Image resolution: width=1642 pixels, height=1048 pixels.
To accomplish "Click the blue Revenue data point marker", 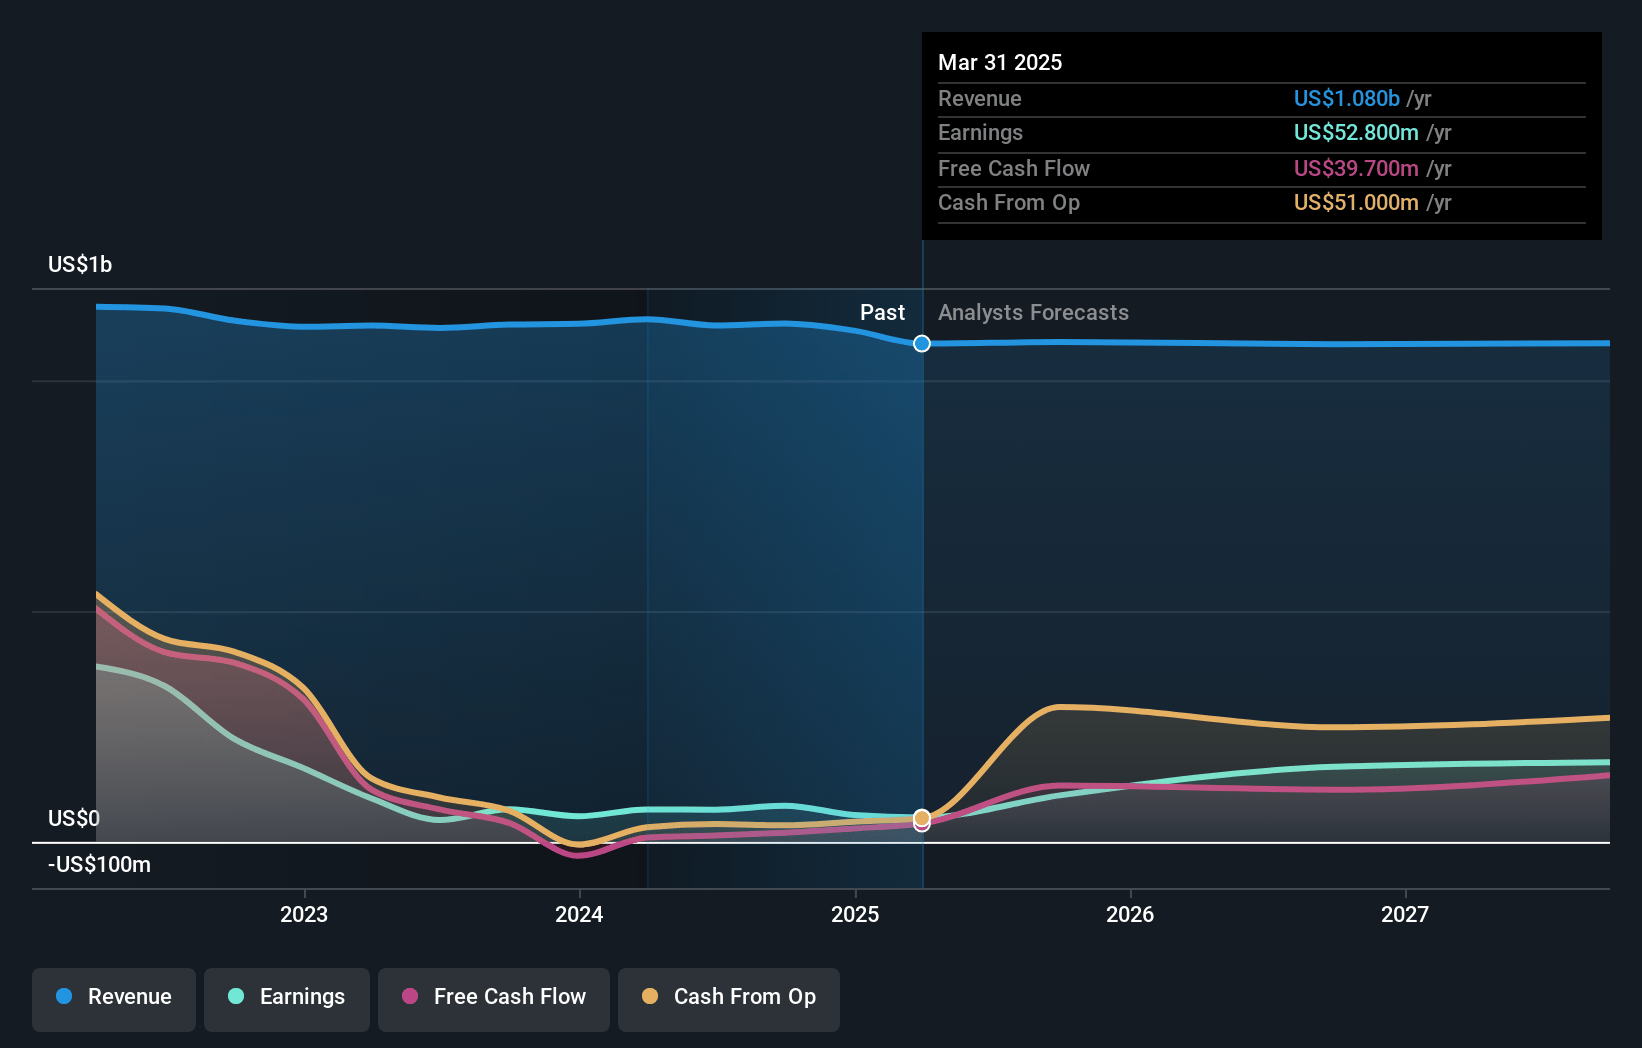I will 922,344.
